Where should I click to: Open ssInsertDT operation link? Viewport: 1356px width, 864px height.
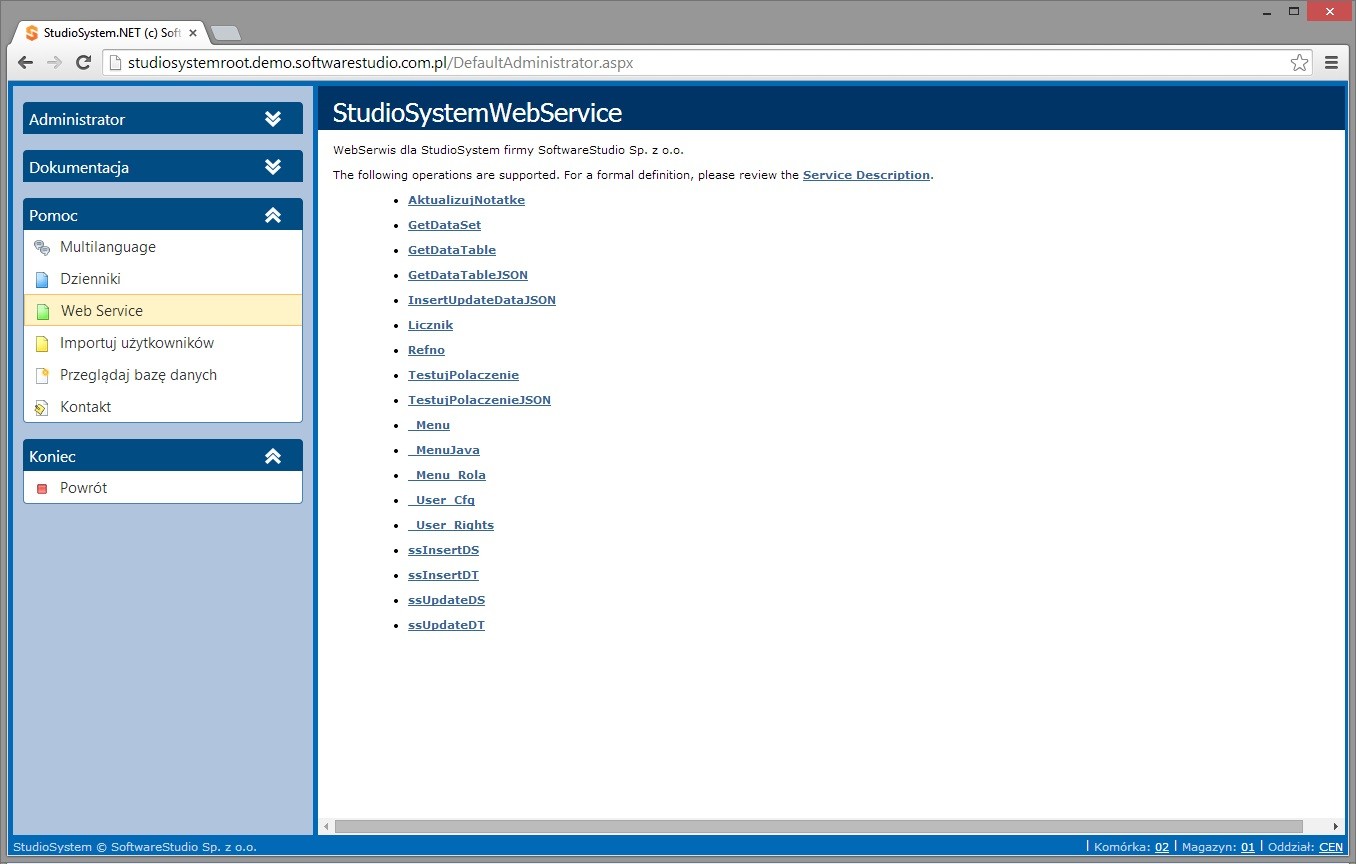tap(443, 575)
